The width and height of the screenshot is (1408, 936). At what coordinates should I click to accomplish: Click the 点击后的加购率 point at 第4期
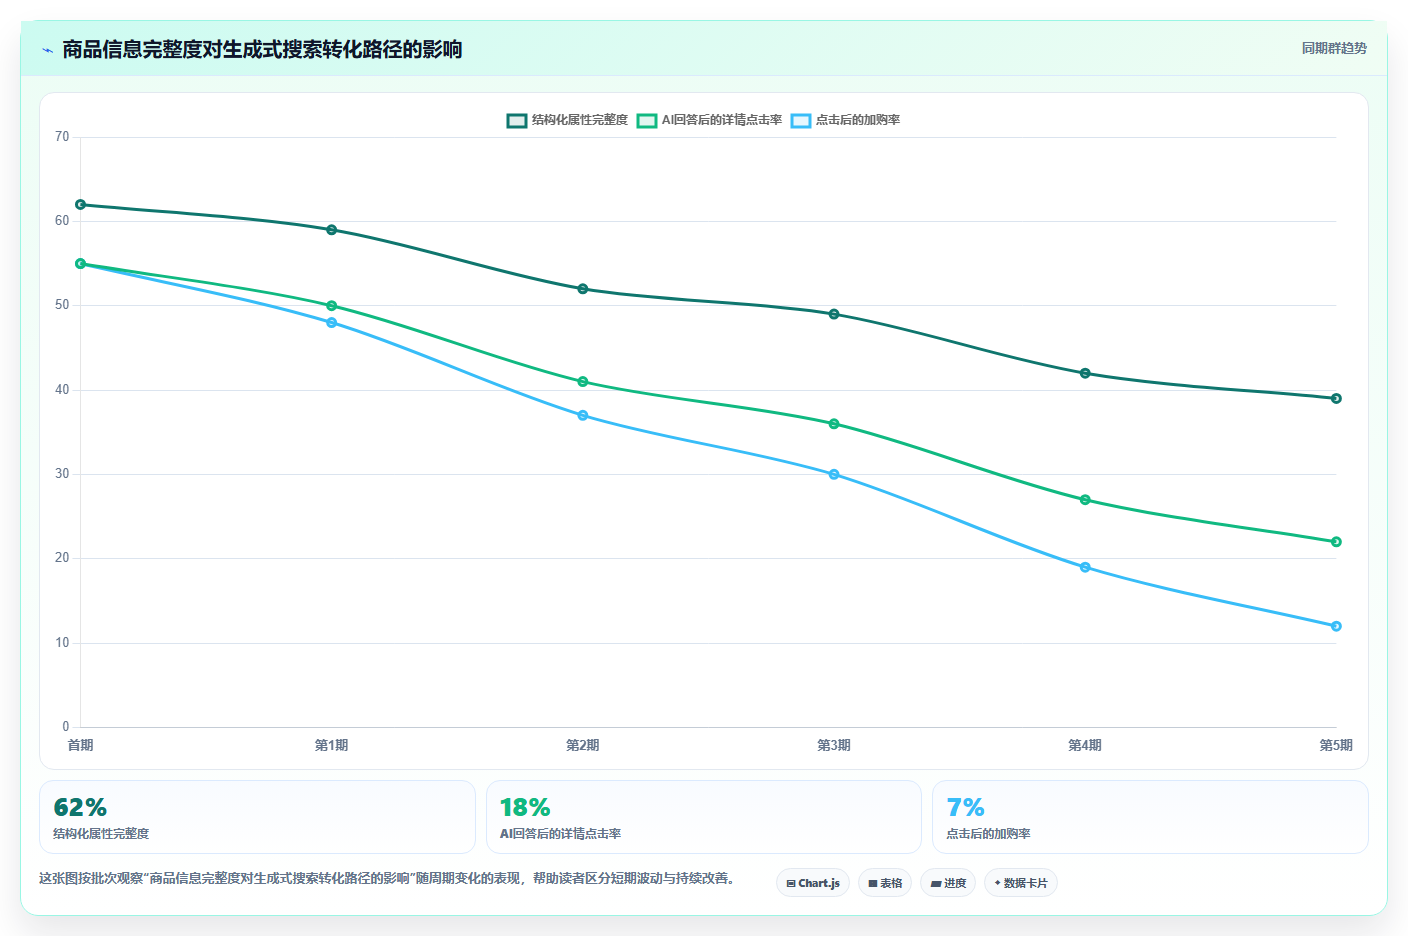pyautogui.click(x=1085, y=567)
